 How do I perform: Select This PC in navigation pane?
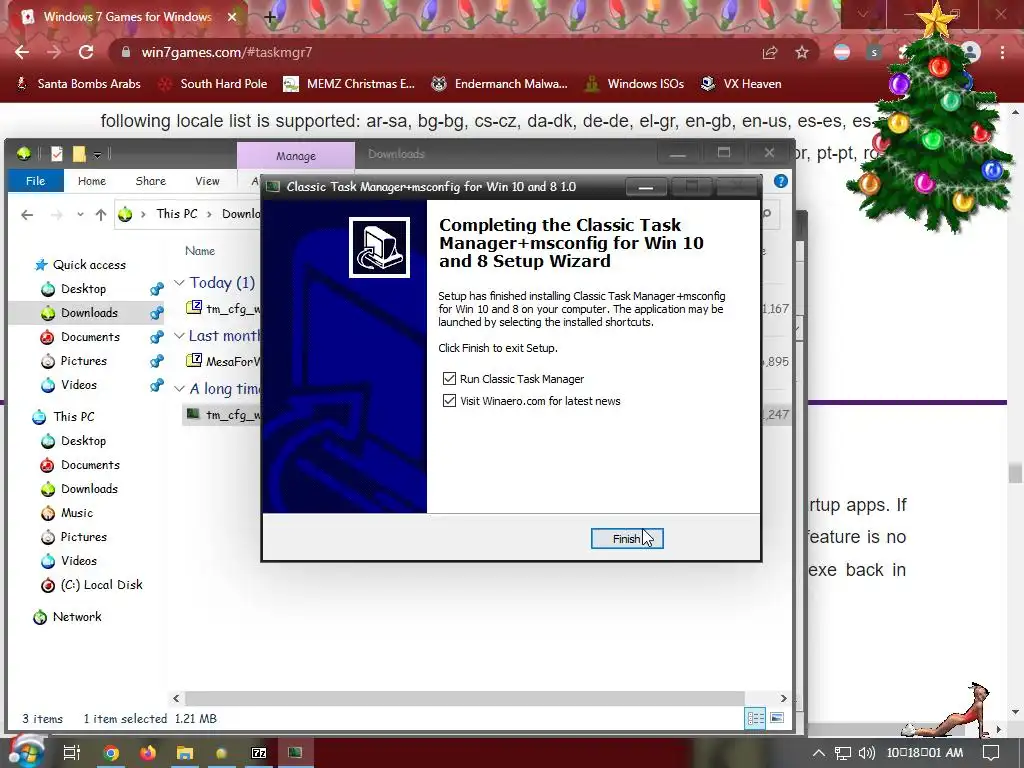73,417
